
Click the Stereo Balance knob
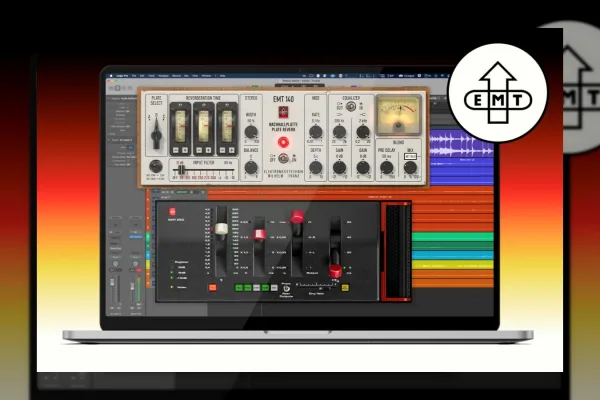[251, 167]
